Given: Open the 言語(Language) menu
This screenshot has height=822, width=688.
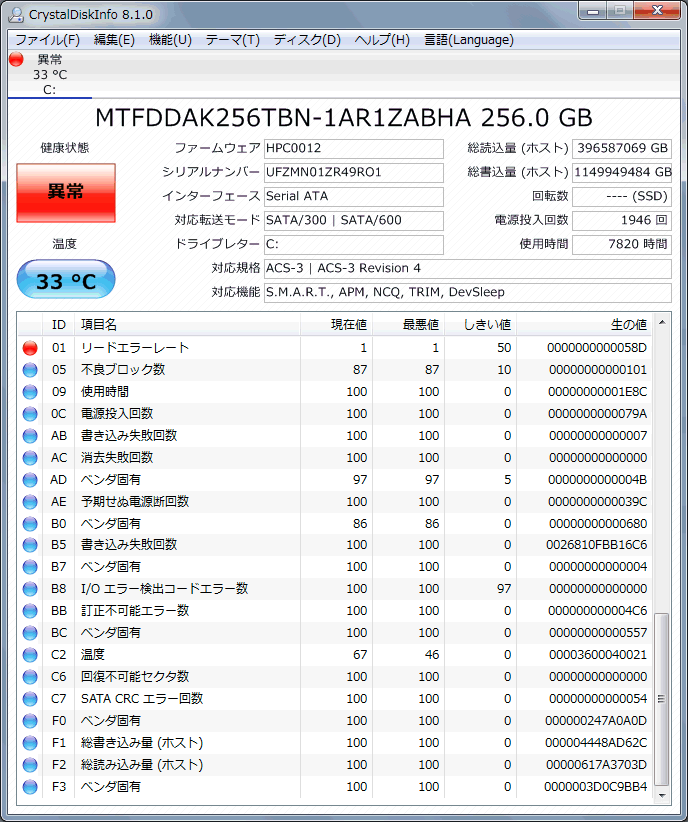Looking at the screenshot, I should click(469, 40).
